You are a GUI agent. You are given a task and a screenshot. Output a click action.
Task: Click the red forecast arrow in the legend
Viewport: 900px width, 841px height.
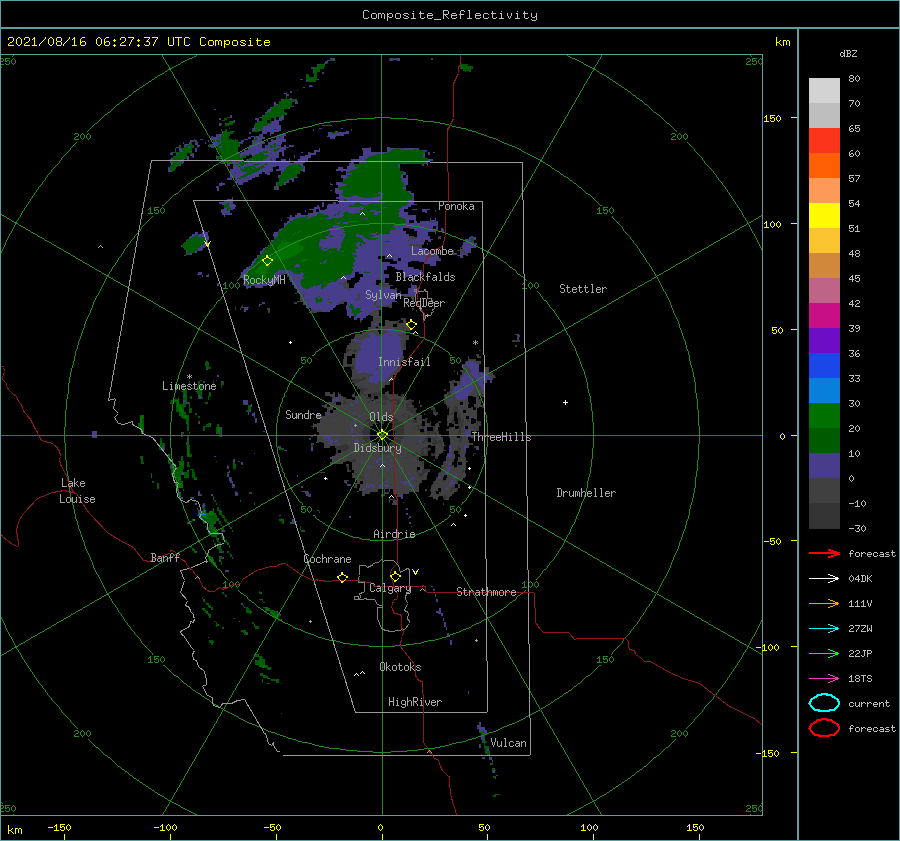point(824,553)
